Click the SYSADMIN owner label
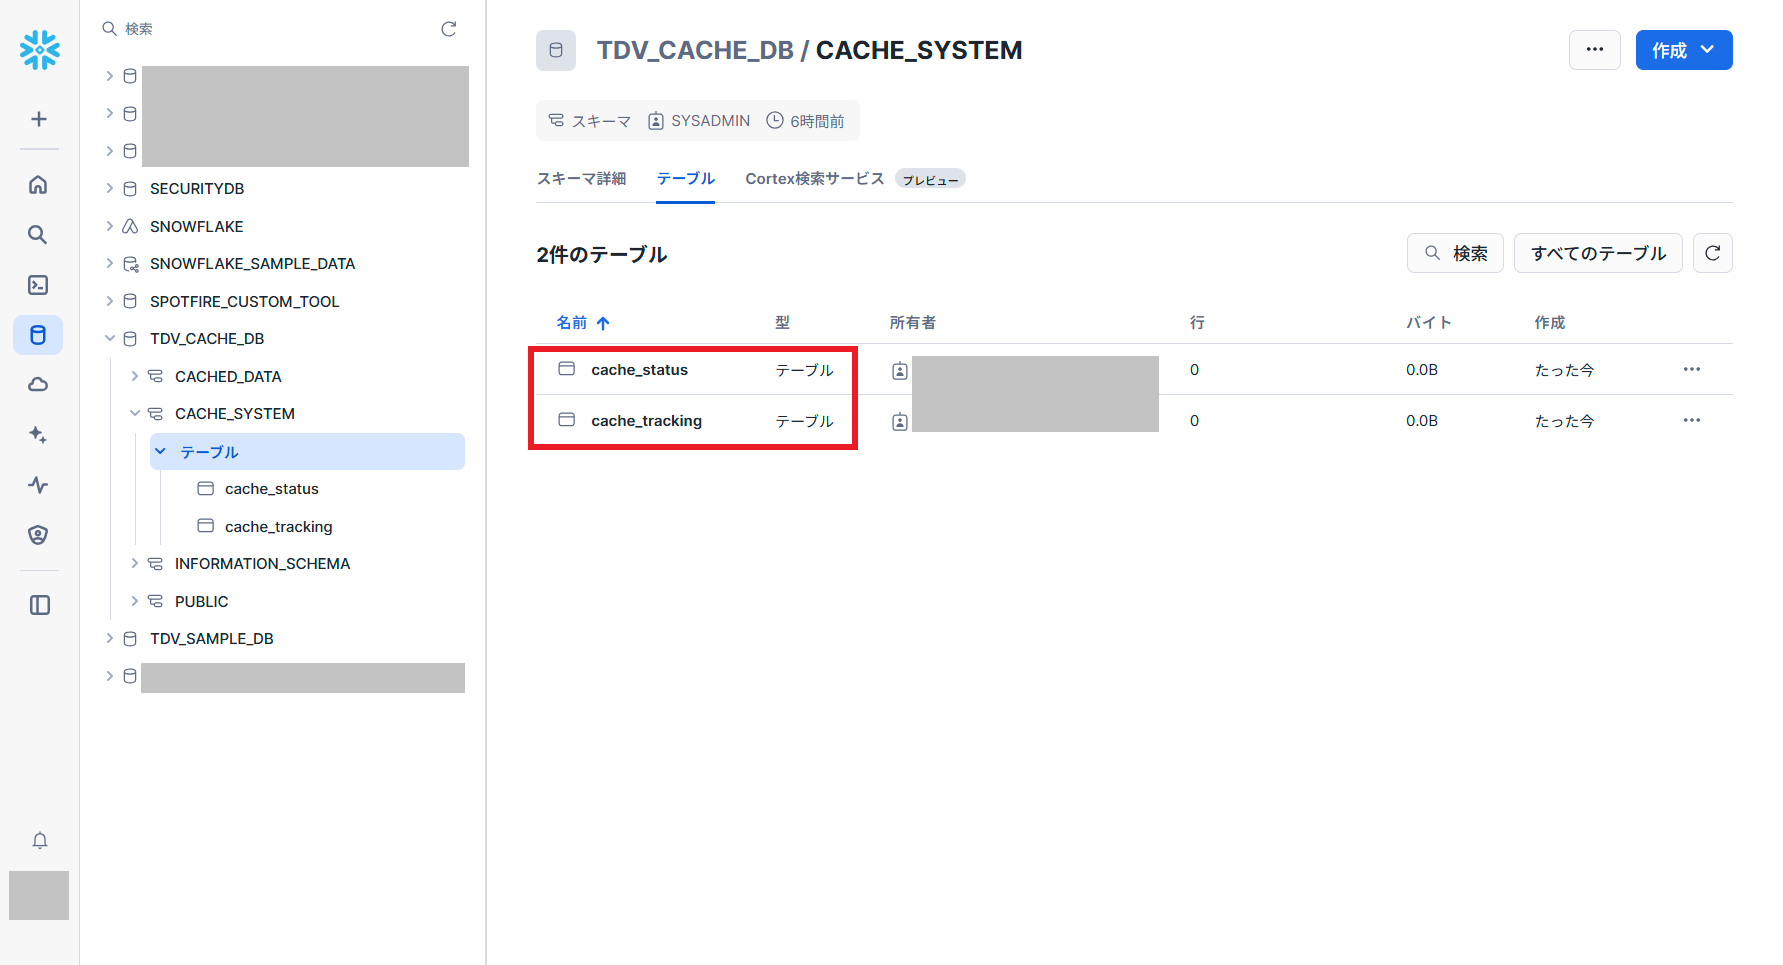 pos(710,120)
